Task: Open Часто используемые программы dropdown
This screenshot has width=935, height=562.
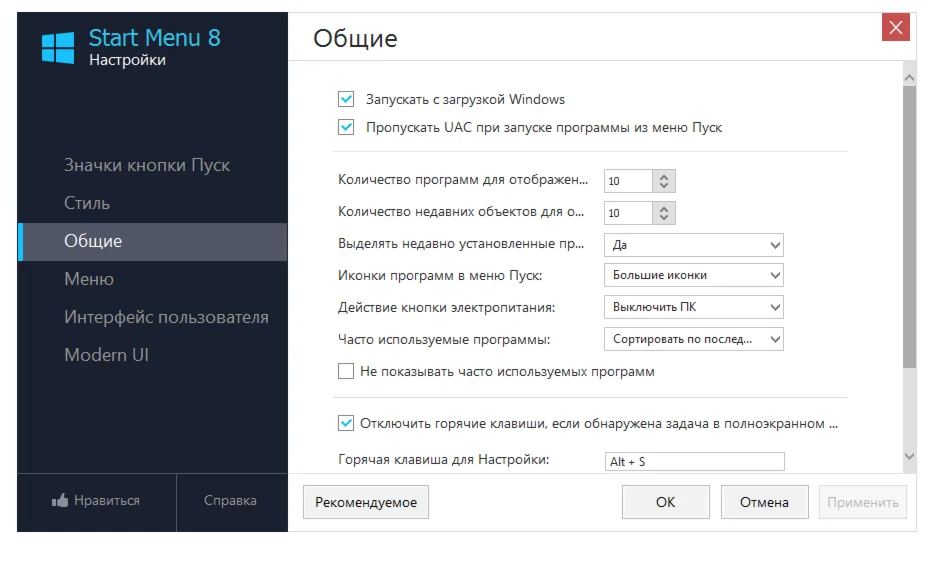Action: click(x=693, y=339)
